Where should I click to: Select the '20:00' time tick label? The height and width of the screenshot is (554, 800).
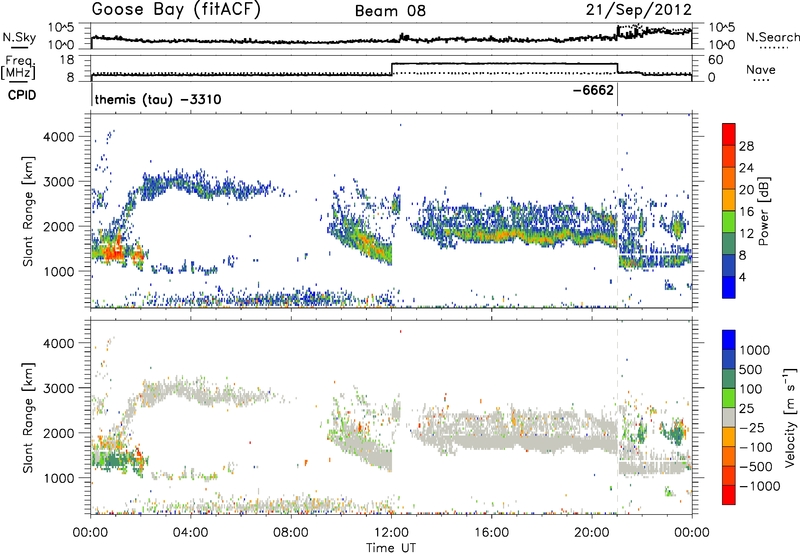pyautogui.click(x=591, y=533)
